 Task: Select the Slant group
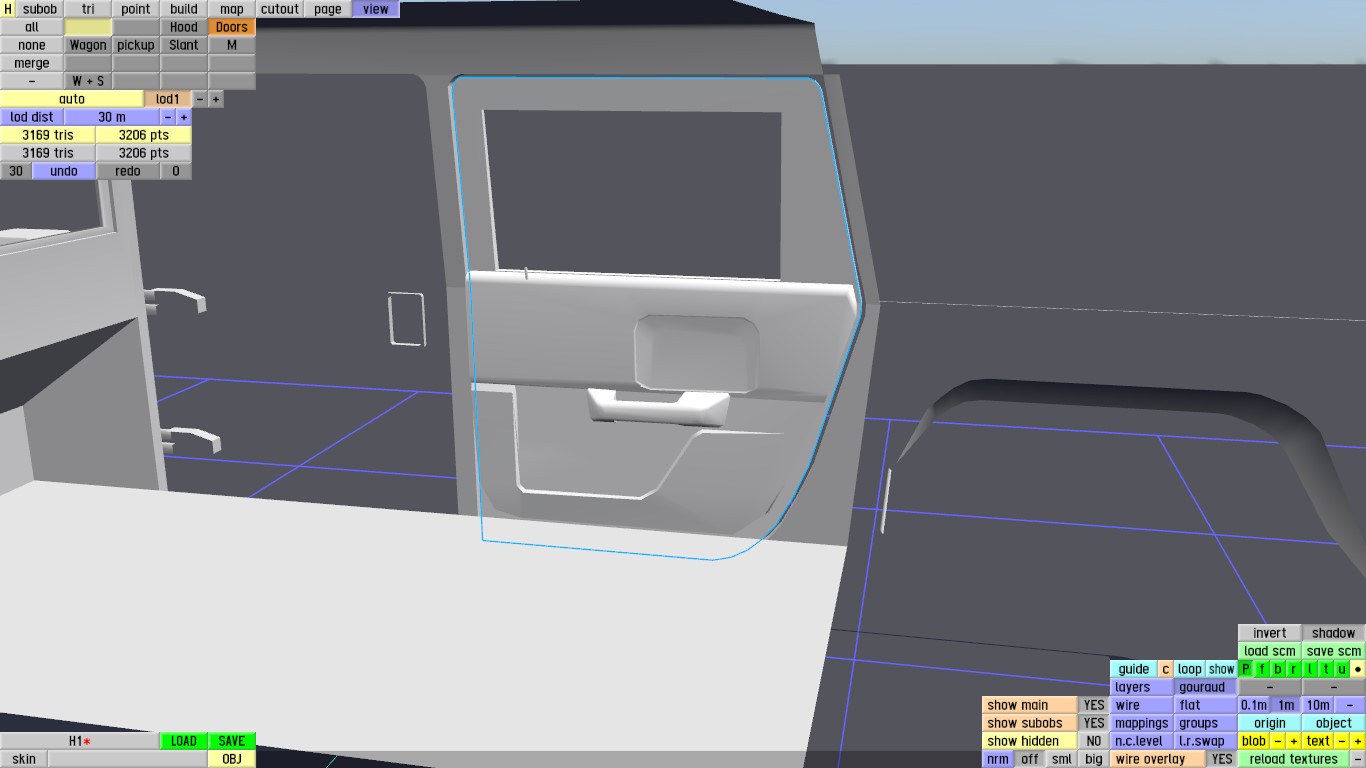point(184,45)
